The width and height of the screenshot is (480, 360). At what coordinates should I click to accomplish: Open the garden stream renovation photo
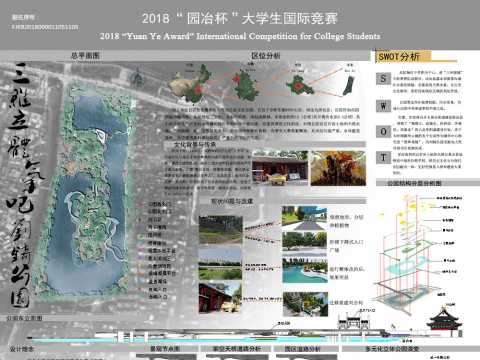[x=305, y=304]
